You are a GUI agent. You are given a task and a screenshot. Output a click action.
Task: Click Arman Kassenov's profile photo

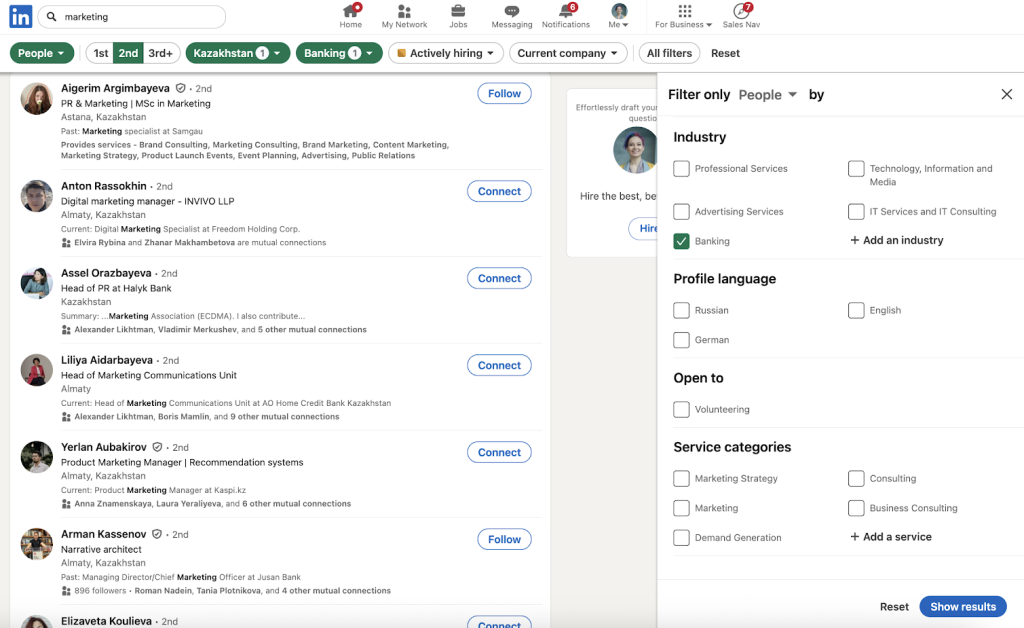(37, 544)
